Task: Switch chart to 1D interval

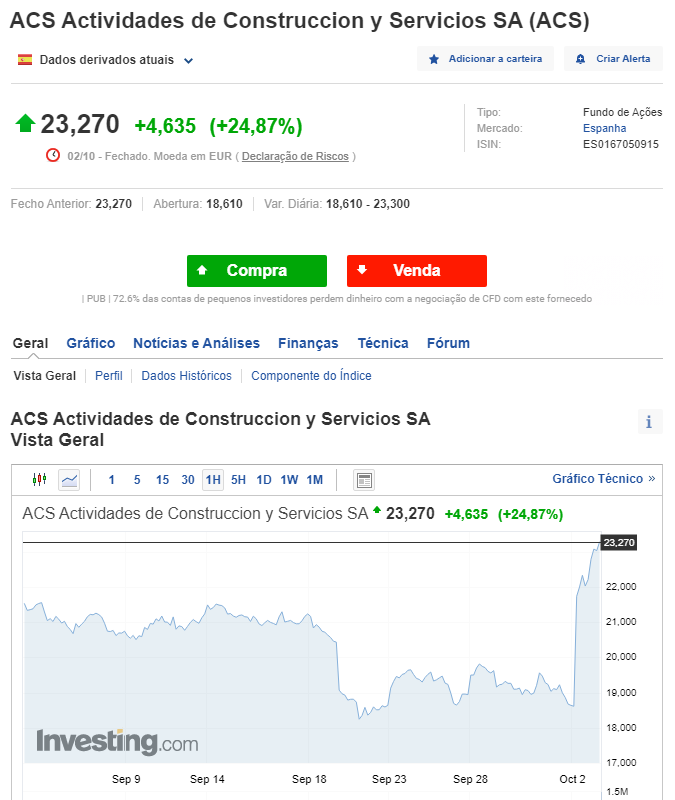Action: (264, 480)
